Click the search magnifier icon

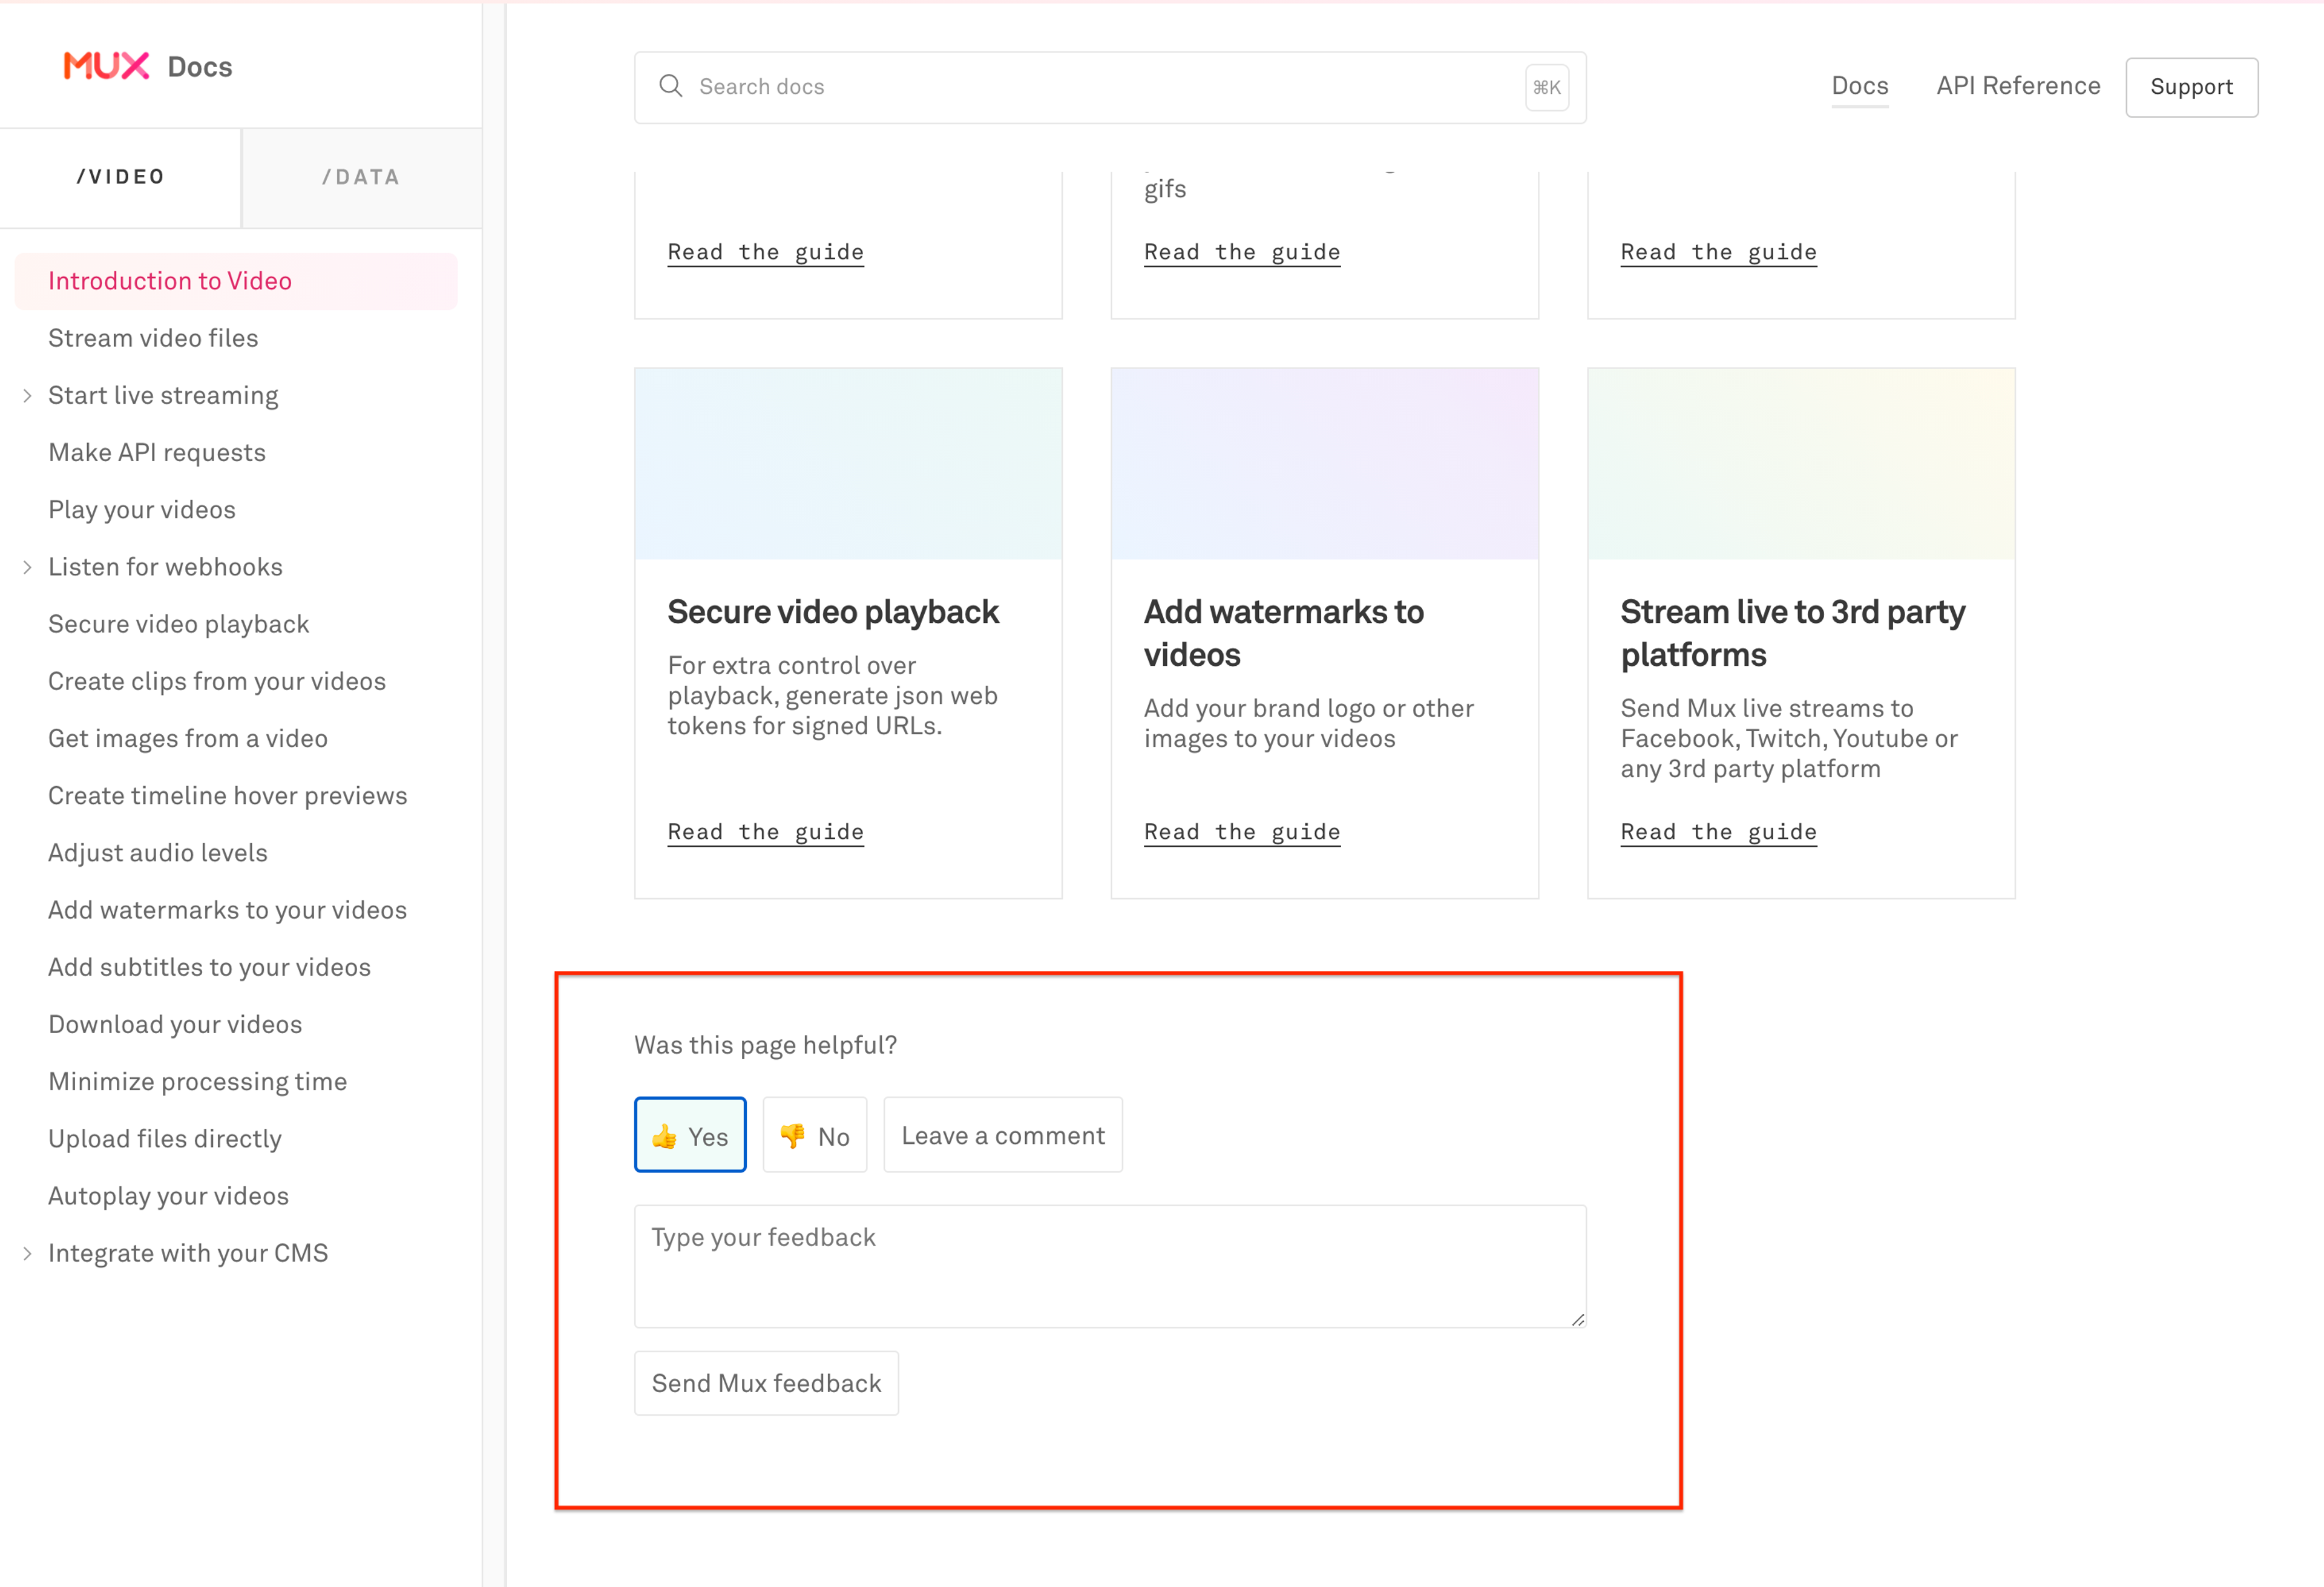(x=671, y=86)
